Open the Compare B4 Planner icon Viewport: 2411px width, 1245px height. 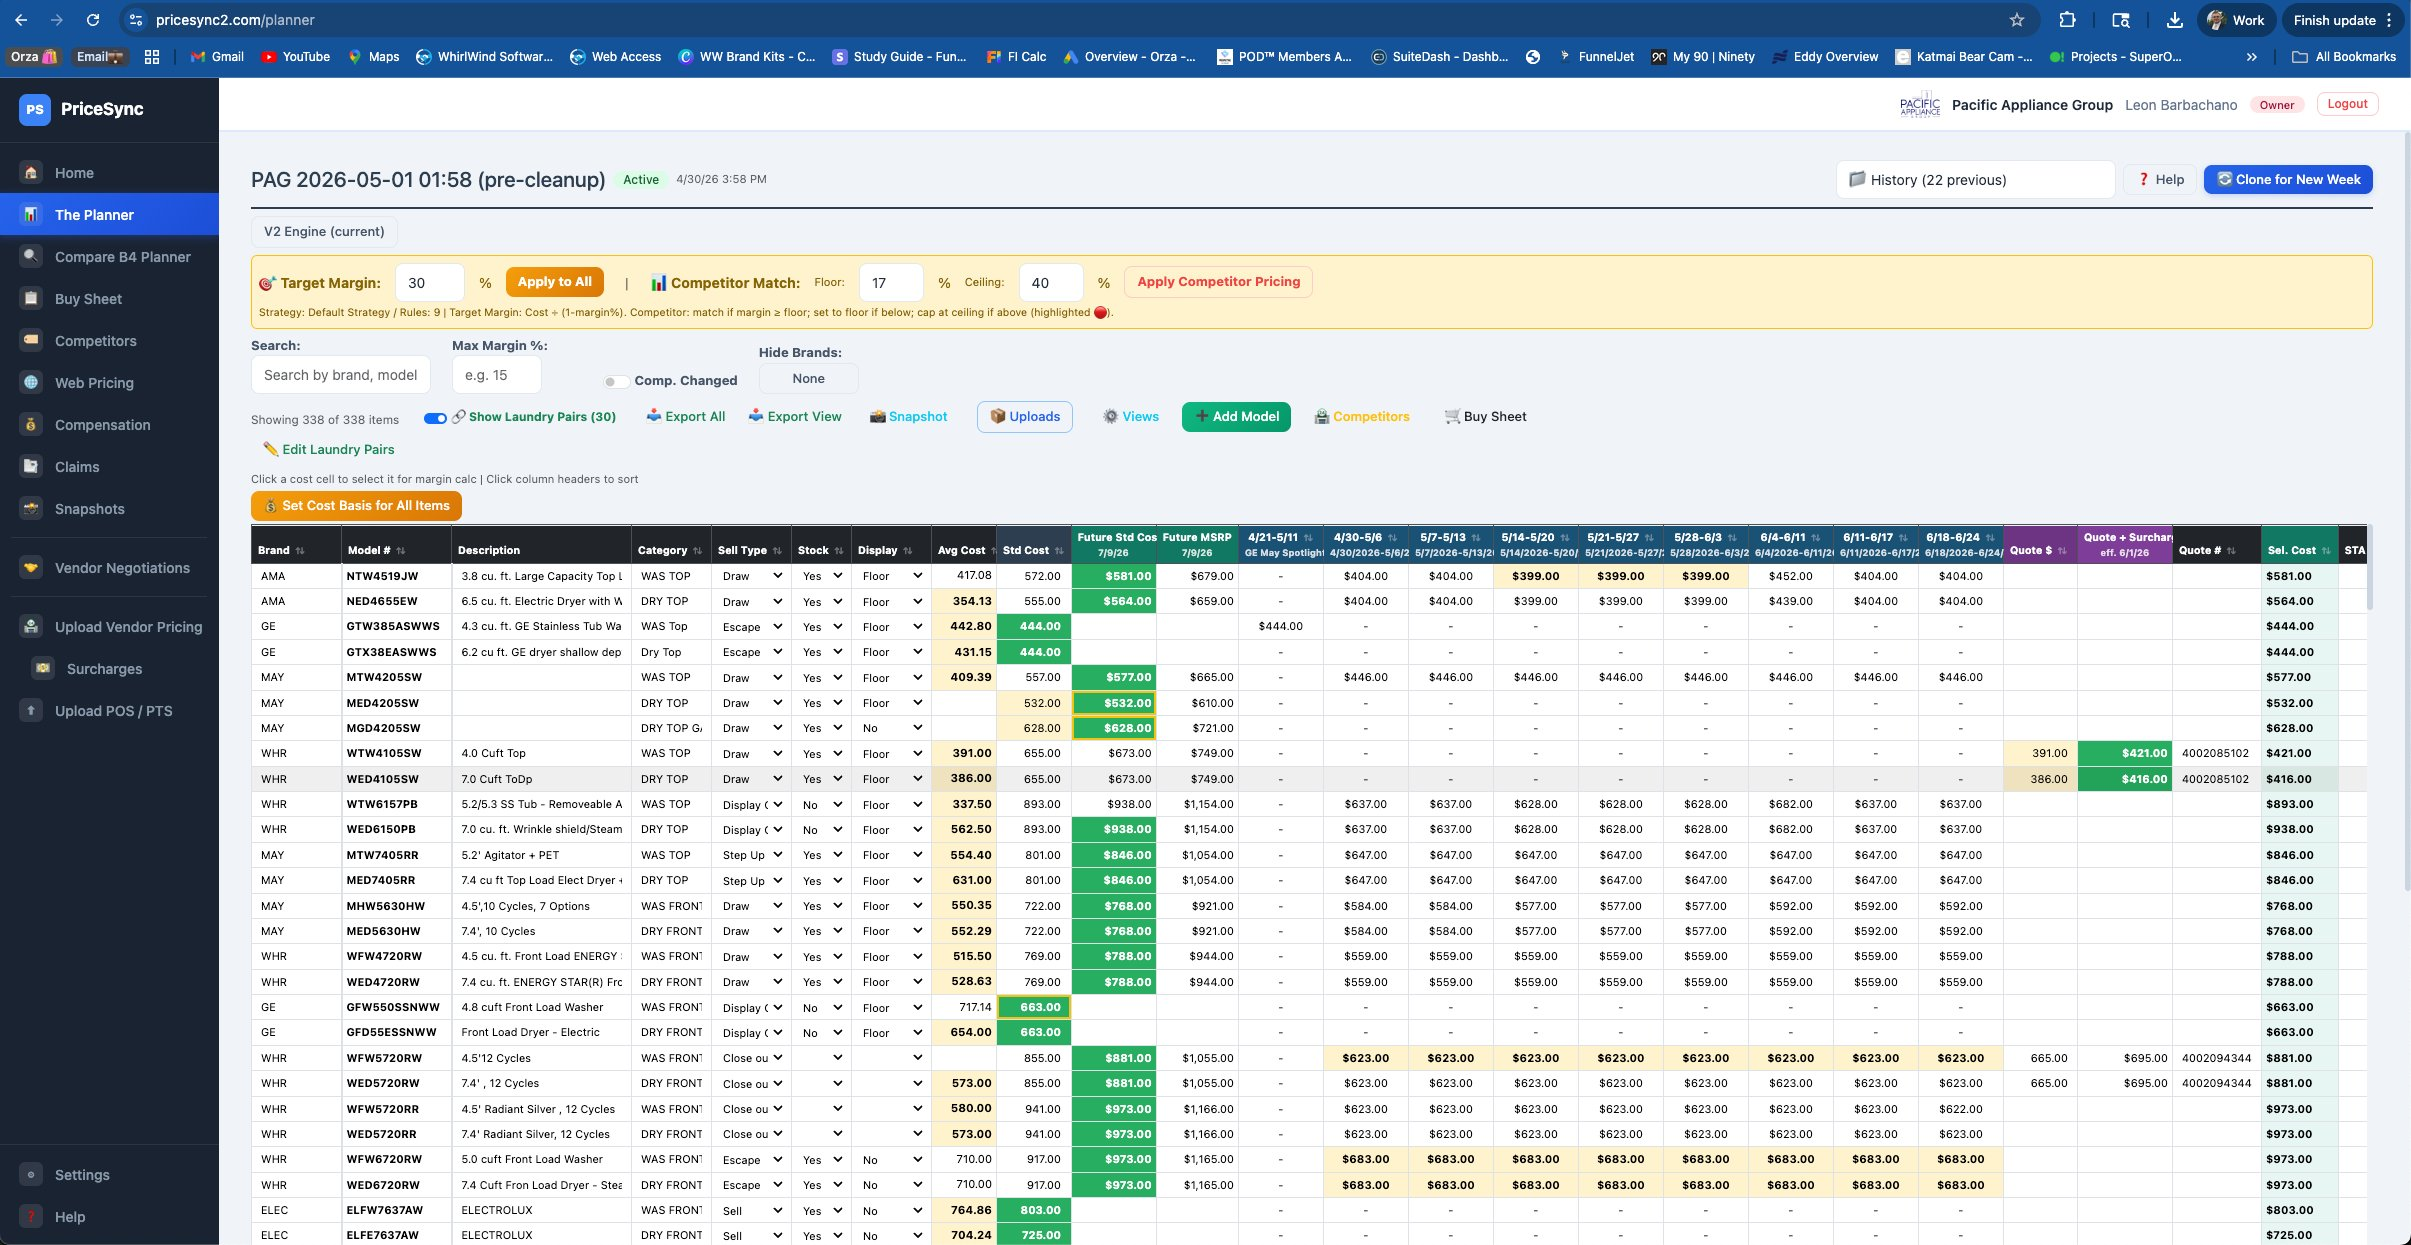[31, 257]
